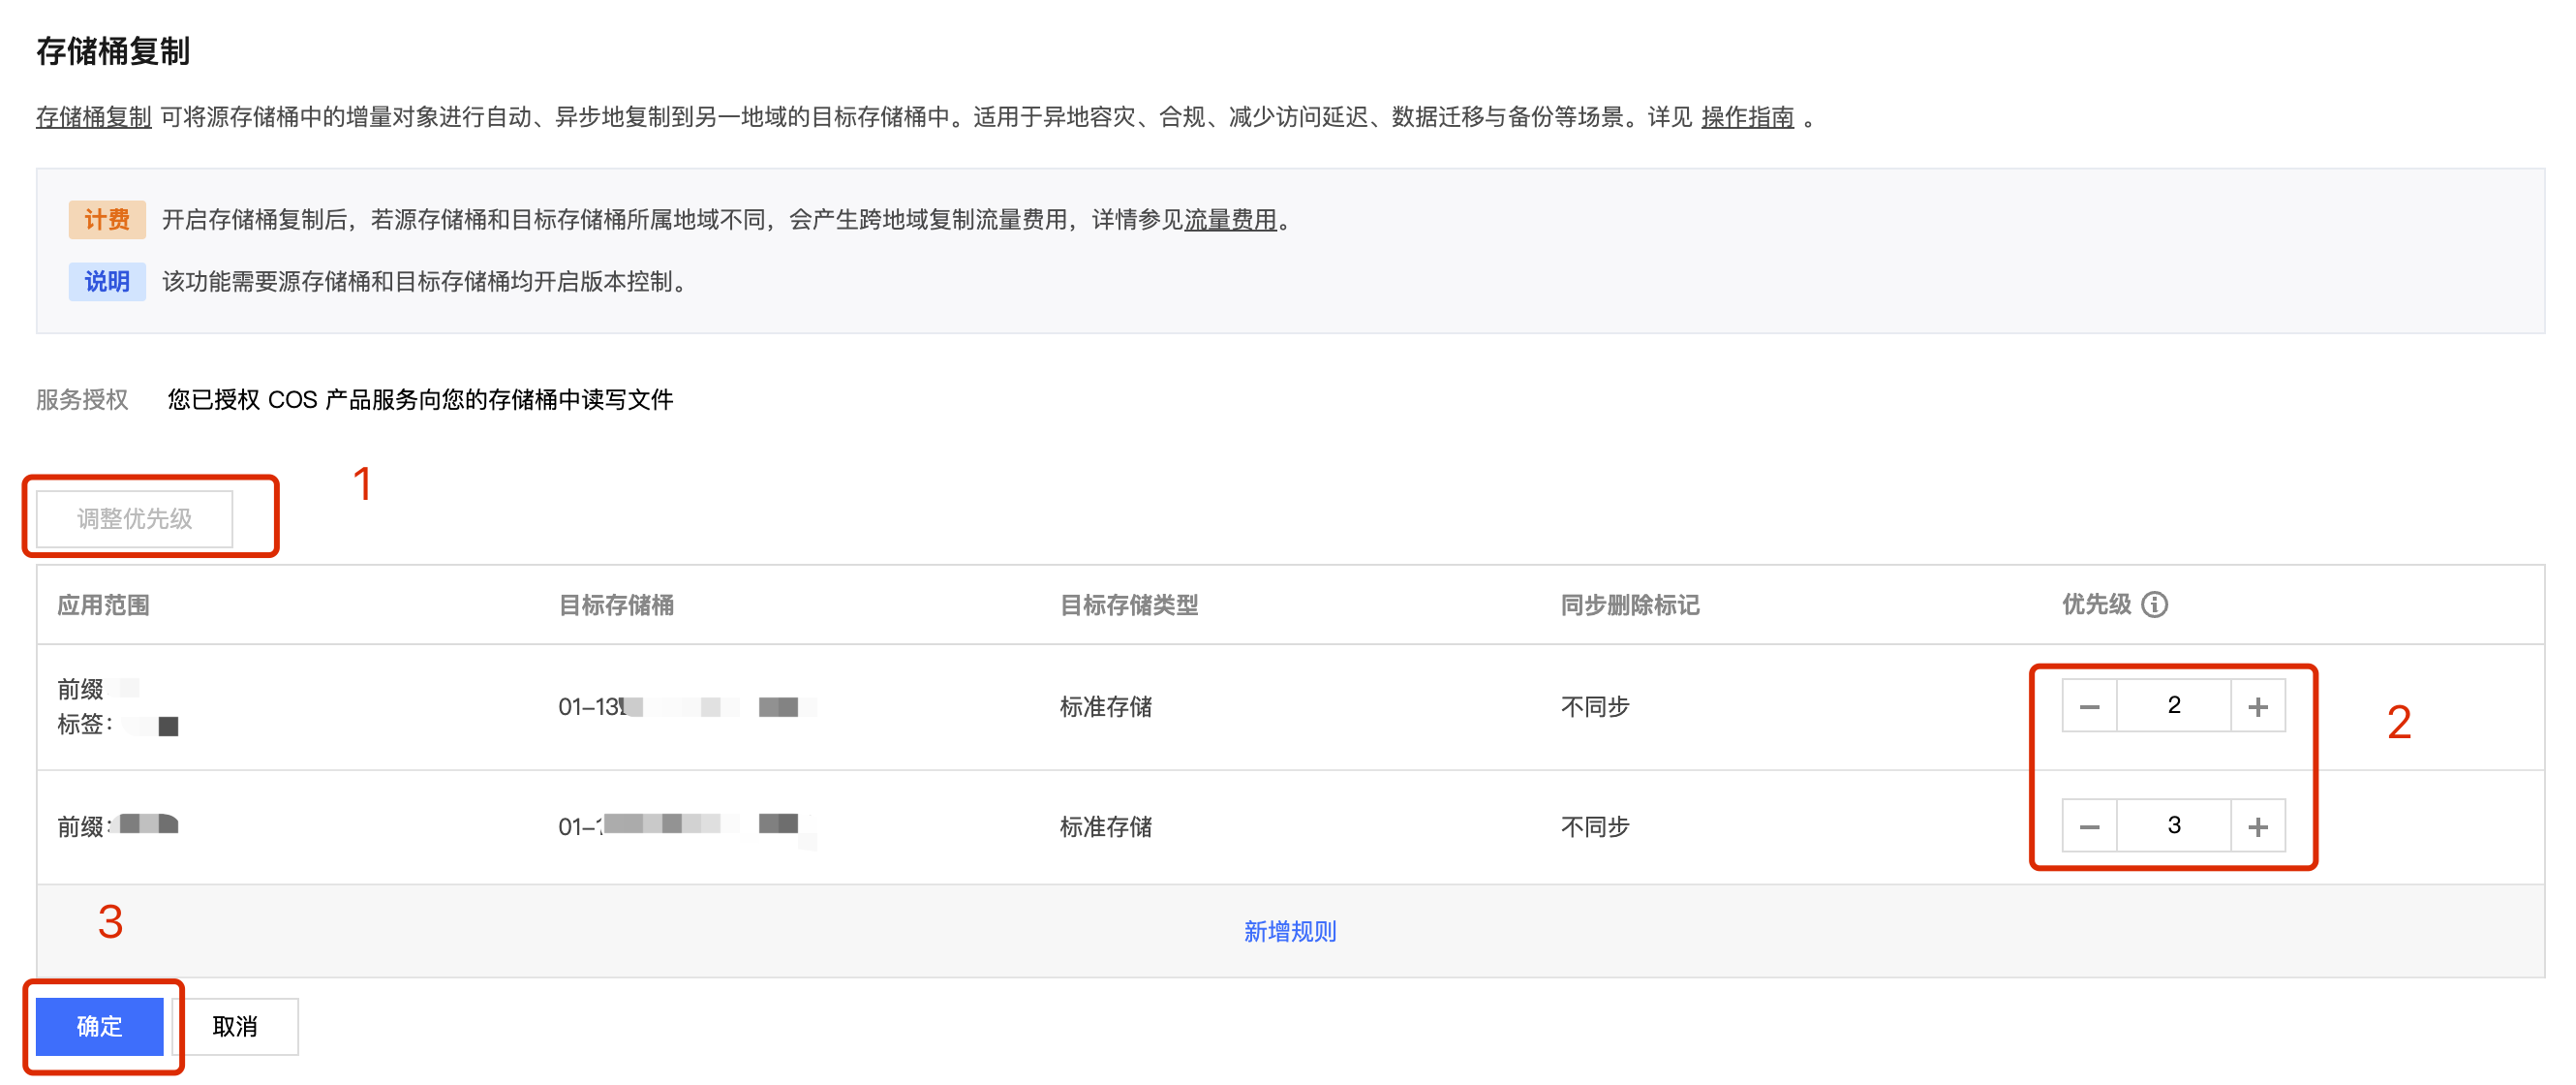Cancel with the 取消 button
Screen dimensions: 2576x1085
[236, 1026]
